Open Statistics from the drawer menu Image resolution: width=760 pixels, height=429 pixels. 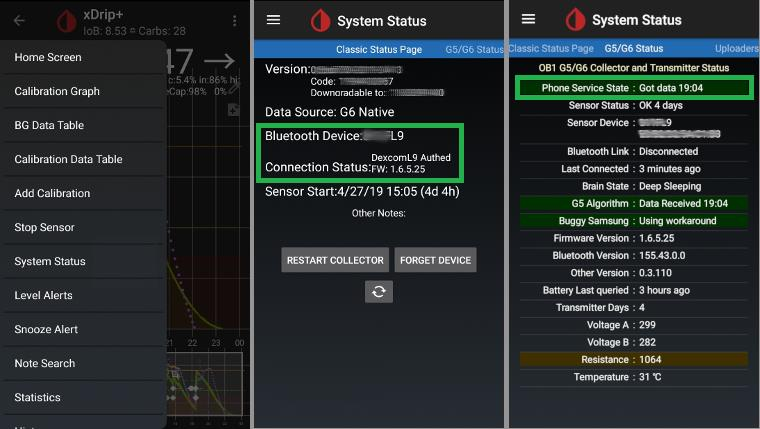tap(83, 397)
